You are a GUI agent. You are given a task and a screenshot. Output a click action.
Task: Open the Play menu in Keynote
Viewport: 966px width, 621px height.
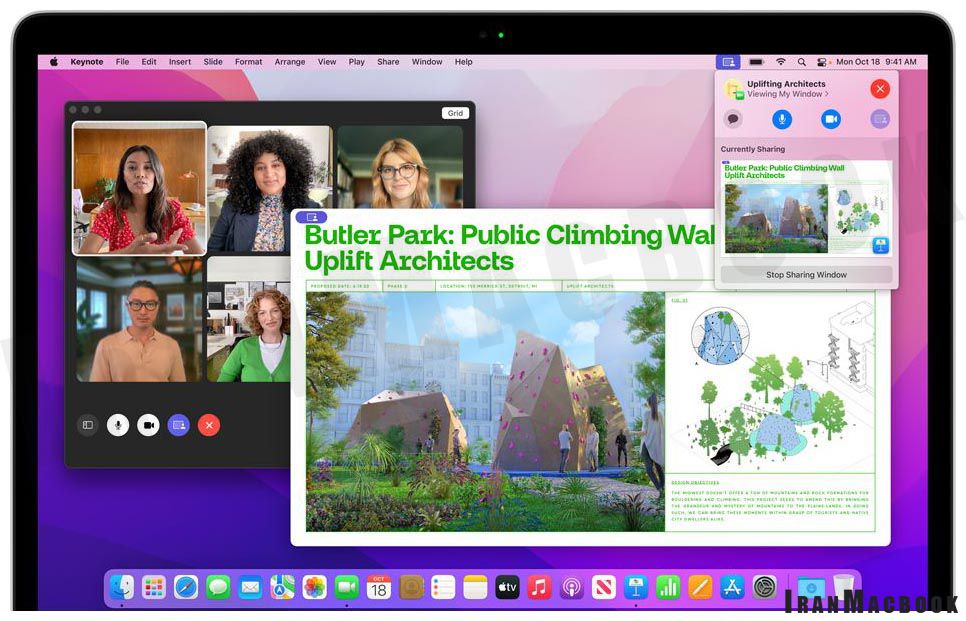tap(356, 61)
